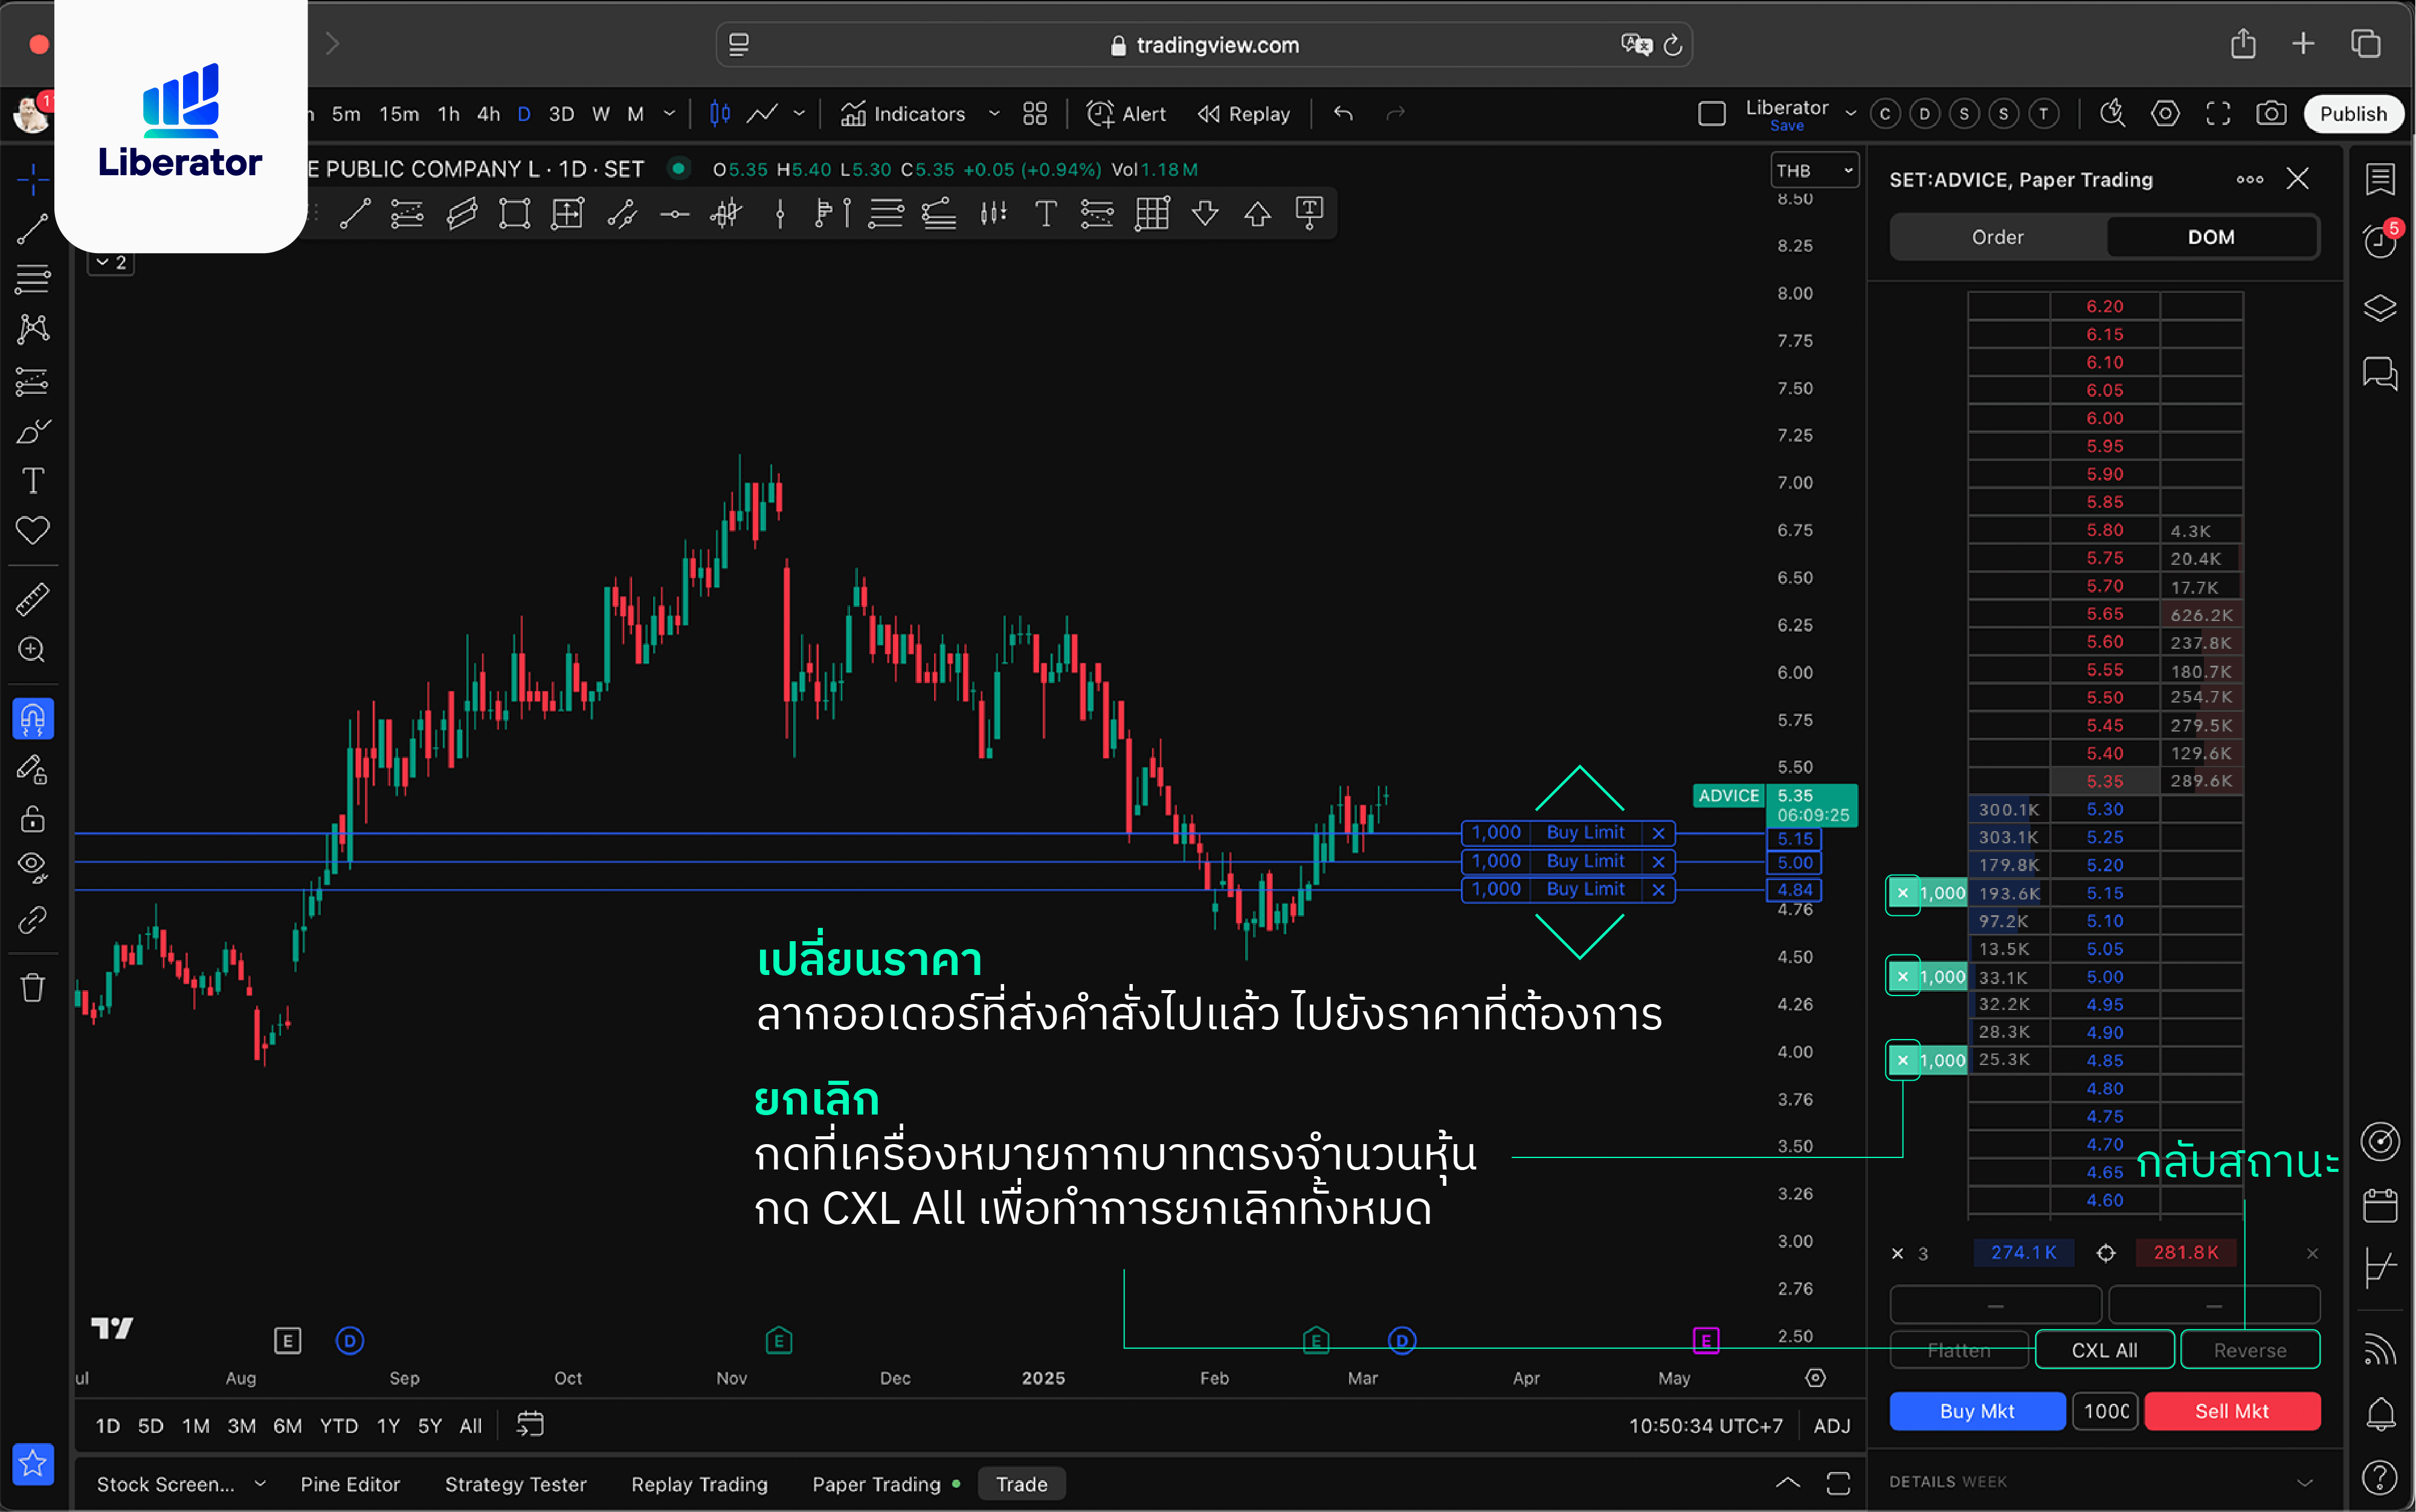The width and height of the screenshot is (2416, 1512).
Task: Open the Help Center question icon
Action: click(2380, 1477)
